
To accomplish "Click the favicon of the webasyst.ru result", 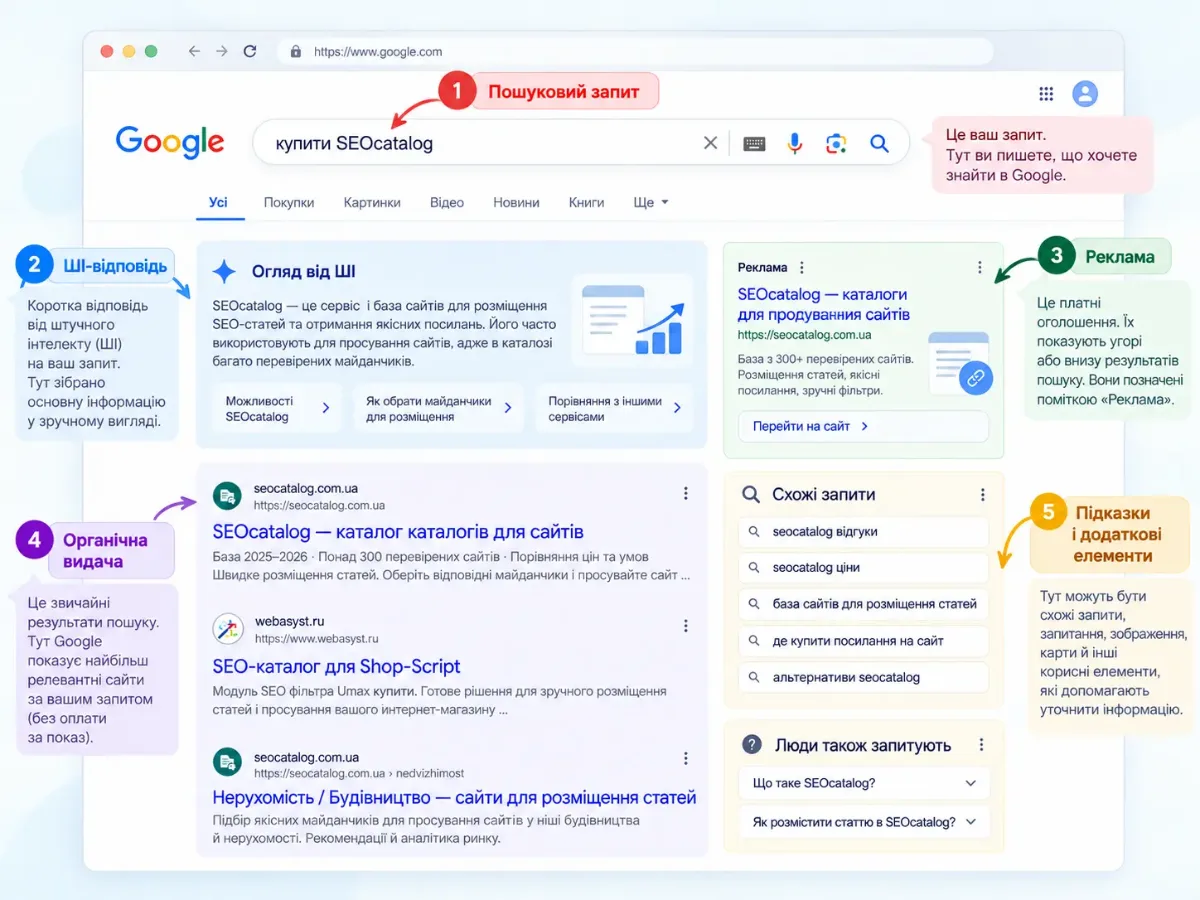I will [x=228, y=629].
